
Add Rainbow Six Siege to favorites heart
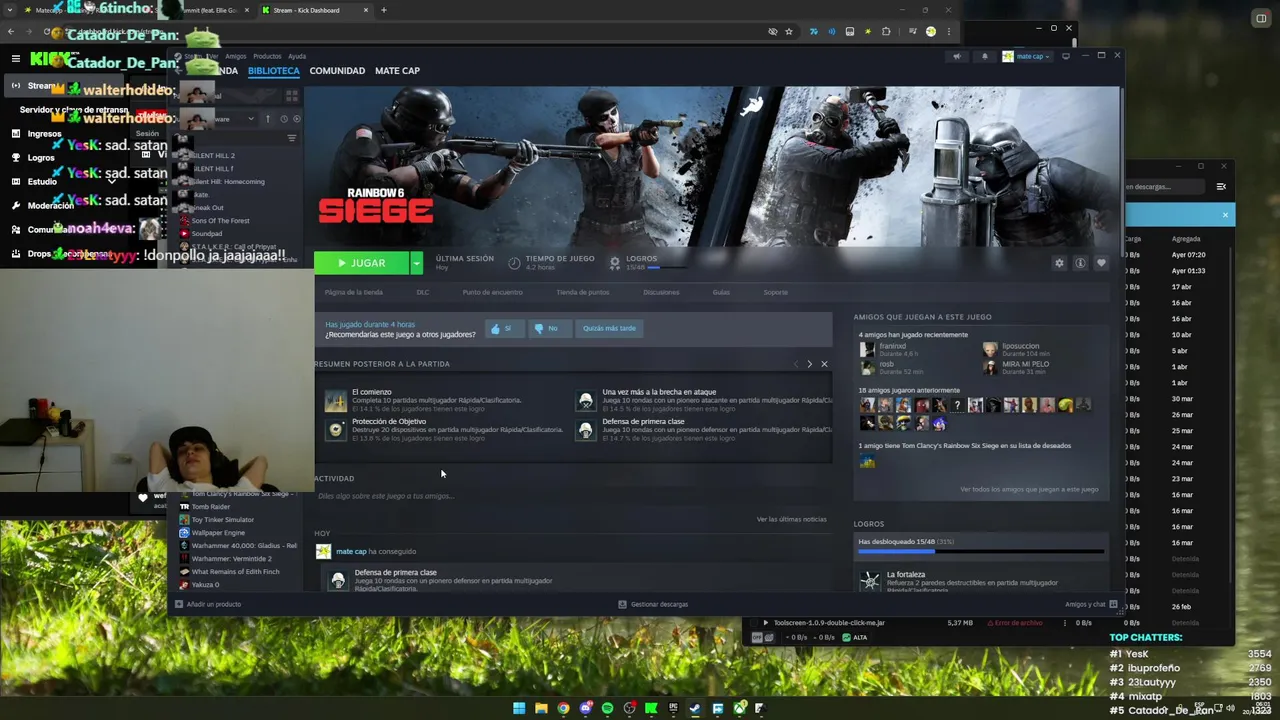1101,263
